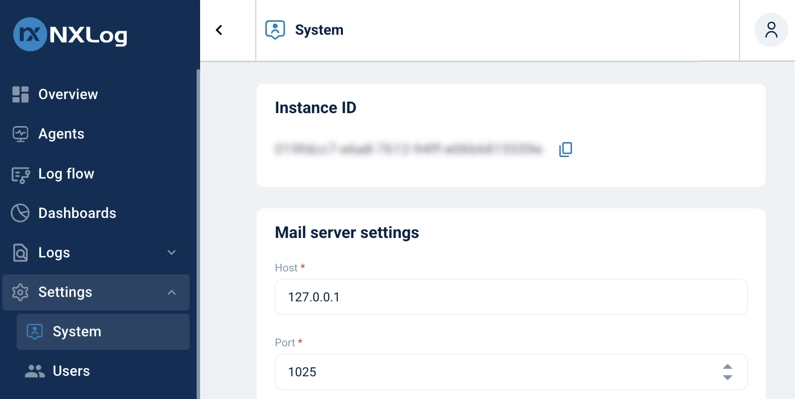Click the Users people icon

pos(34,371)
